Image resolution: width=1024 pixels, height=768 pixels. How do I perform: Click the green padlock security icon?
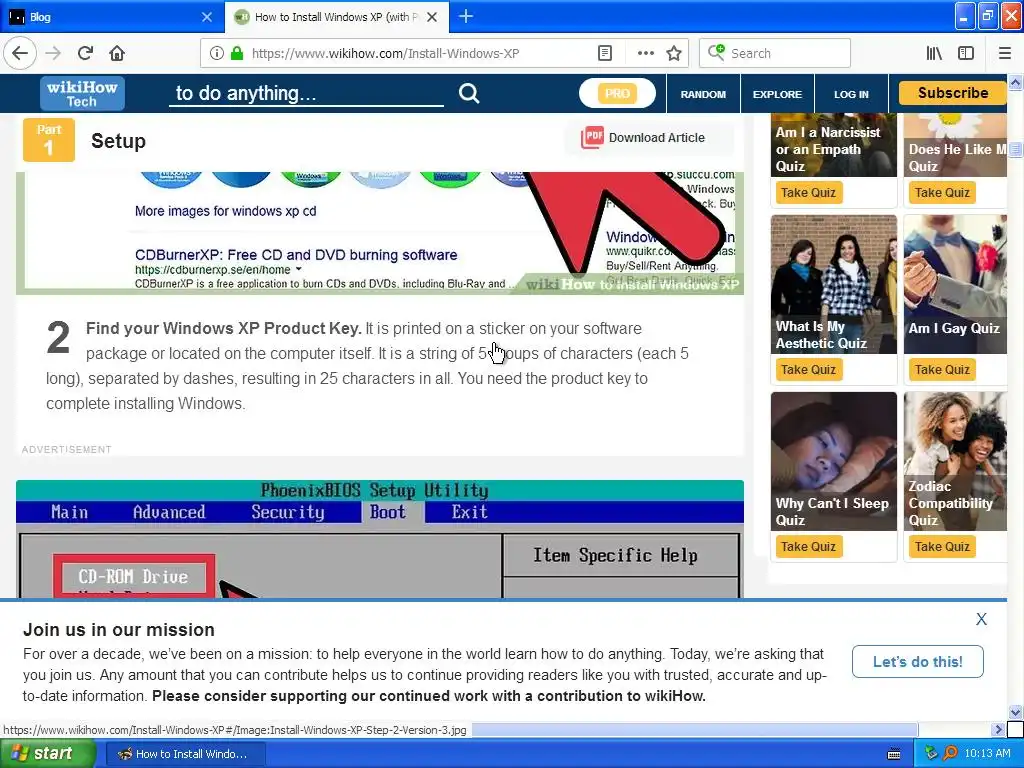click(x=237, y=54)
